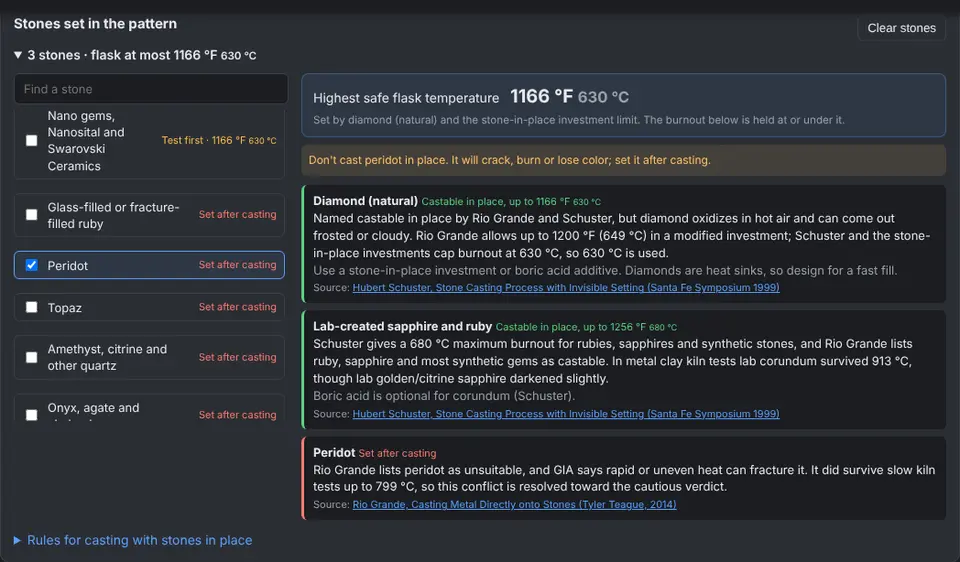The height and width of the screenshot is (562, 960).
Task: Open the Schuster source link under Lab-created sapphire and ruby
Action: pos(566,414)
